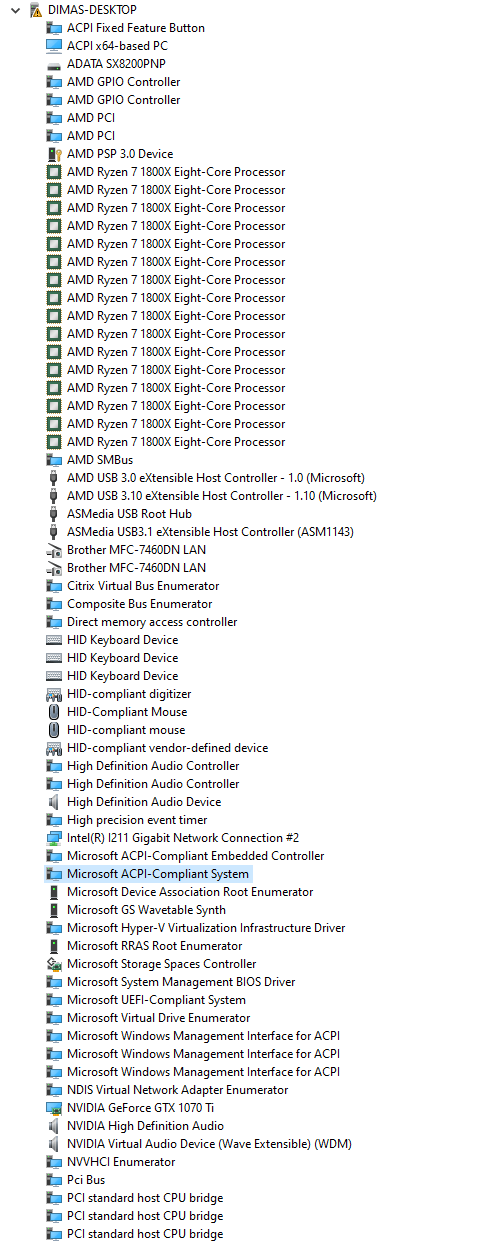Collapse the DIMAS-DESKTOP root node arrow
The height and width of the screenshot is (1244, 482).
[x=17, y=10]
